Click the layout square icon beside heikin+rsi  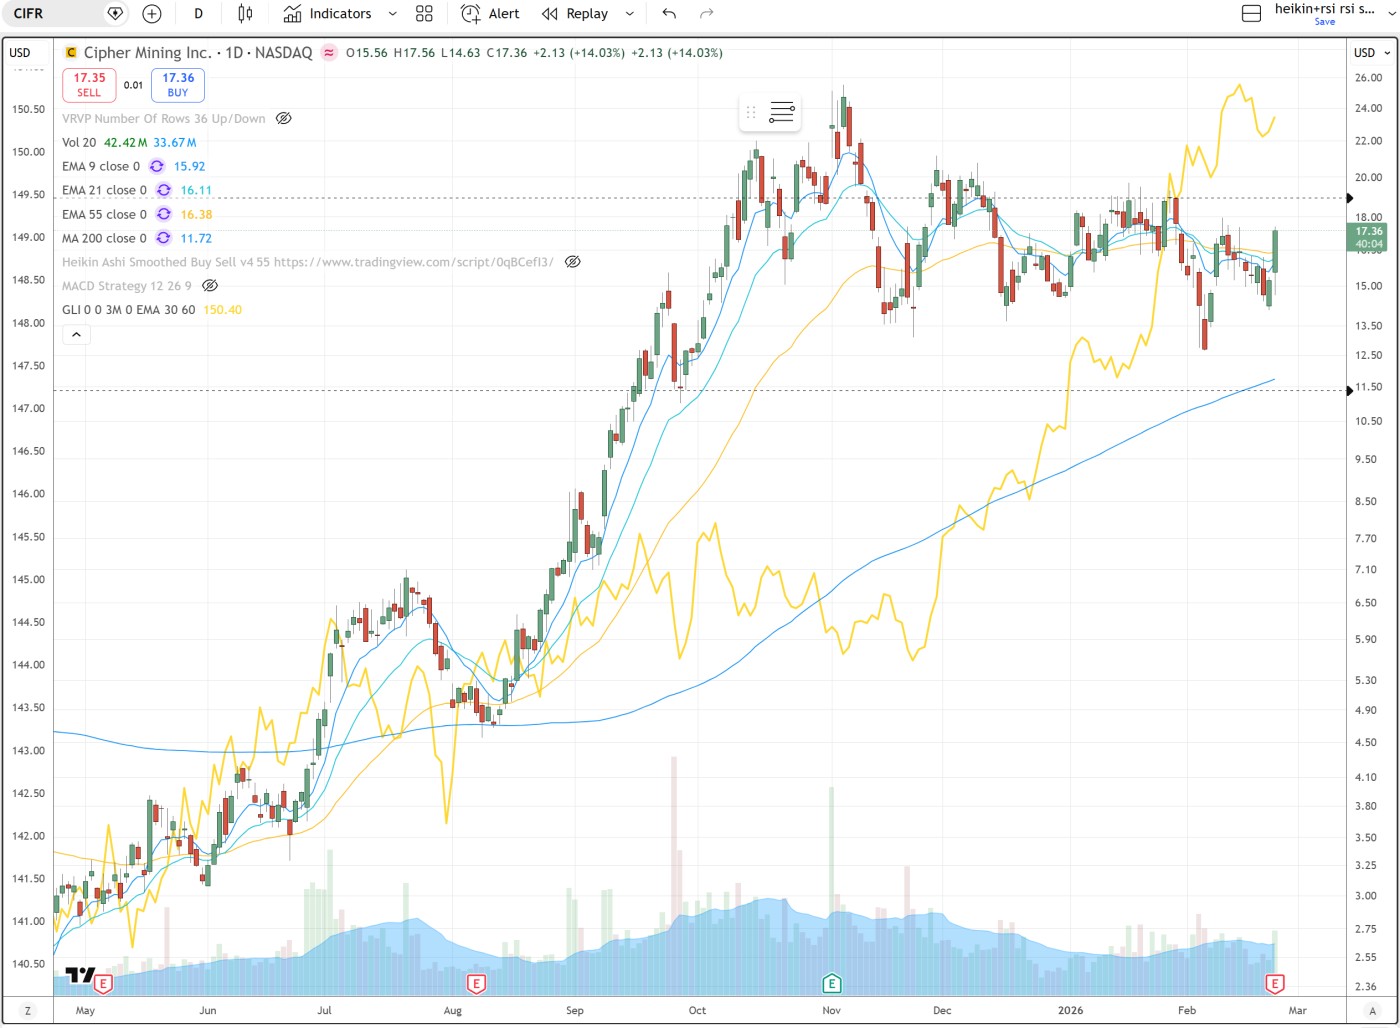tap(1251, 14)
